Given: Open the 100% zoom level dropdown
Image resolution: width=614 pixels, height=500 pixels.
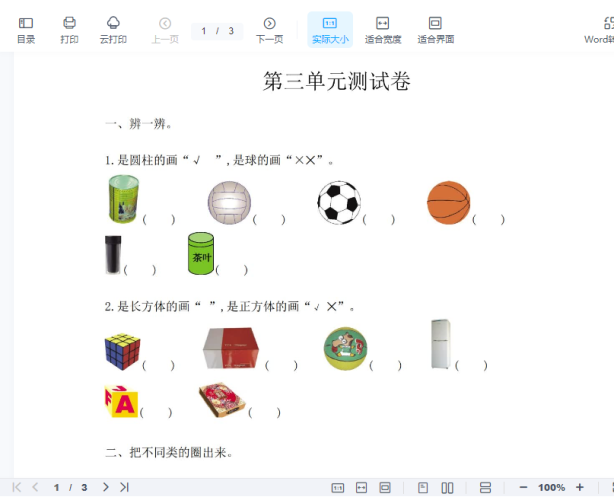Looking at the screenshot, I should (552, 487).
